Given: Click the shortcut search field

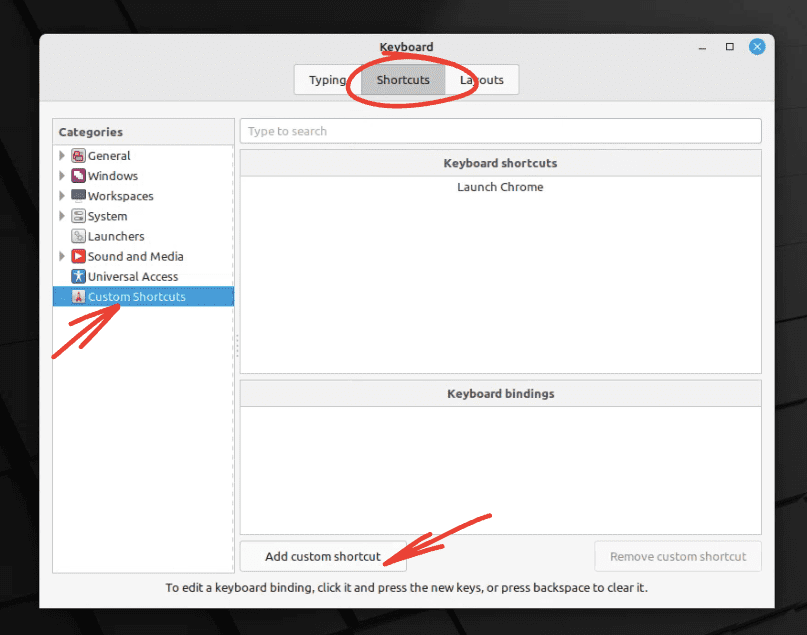Looking at the screenshot, I should (x=500, y=130).
